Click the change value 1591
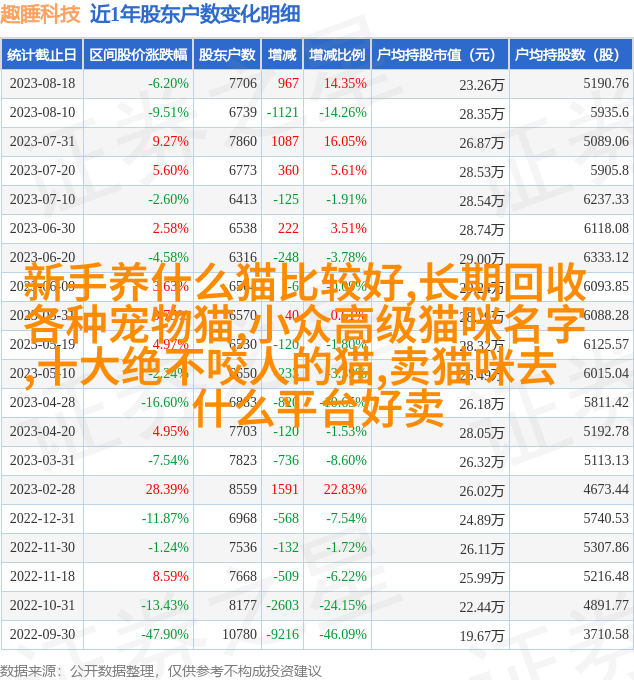Image resolution: width=634 pixels, height=680 pixels. [x=285, y=490]
